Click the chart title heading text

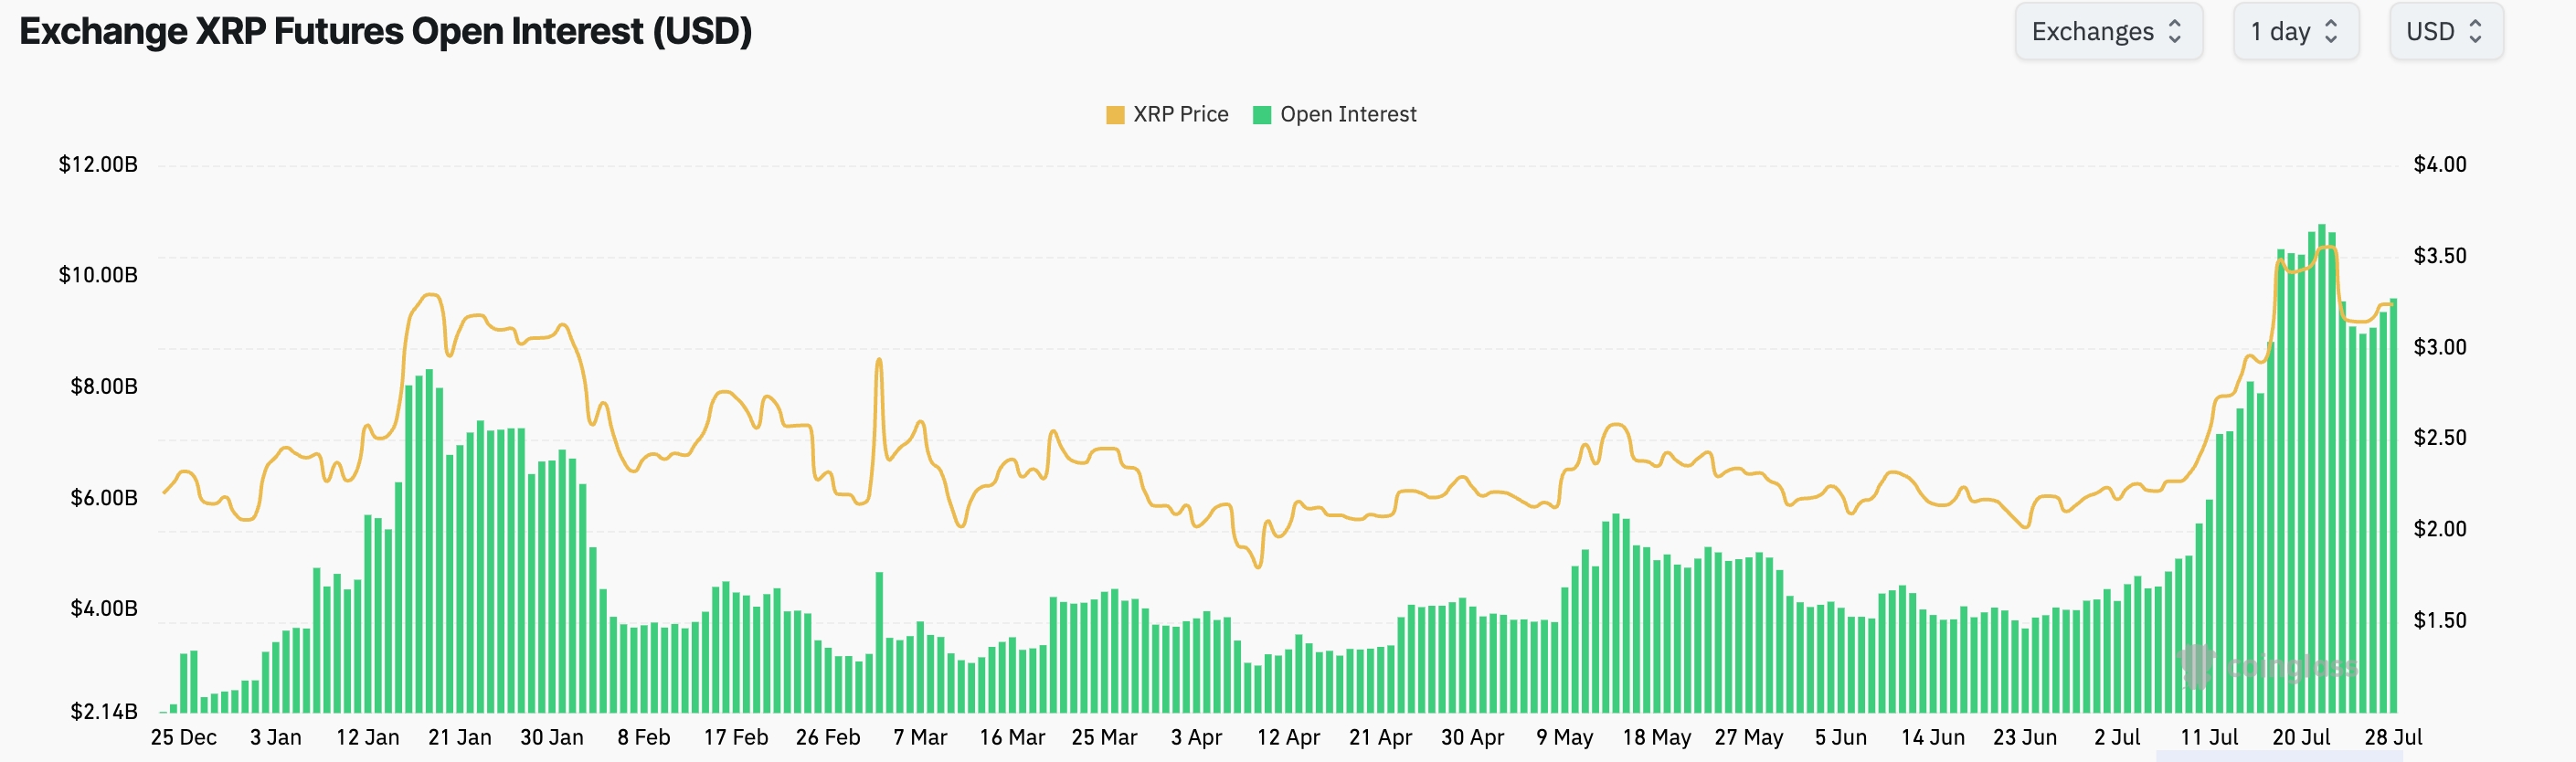(385, 32)
